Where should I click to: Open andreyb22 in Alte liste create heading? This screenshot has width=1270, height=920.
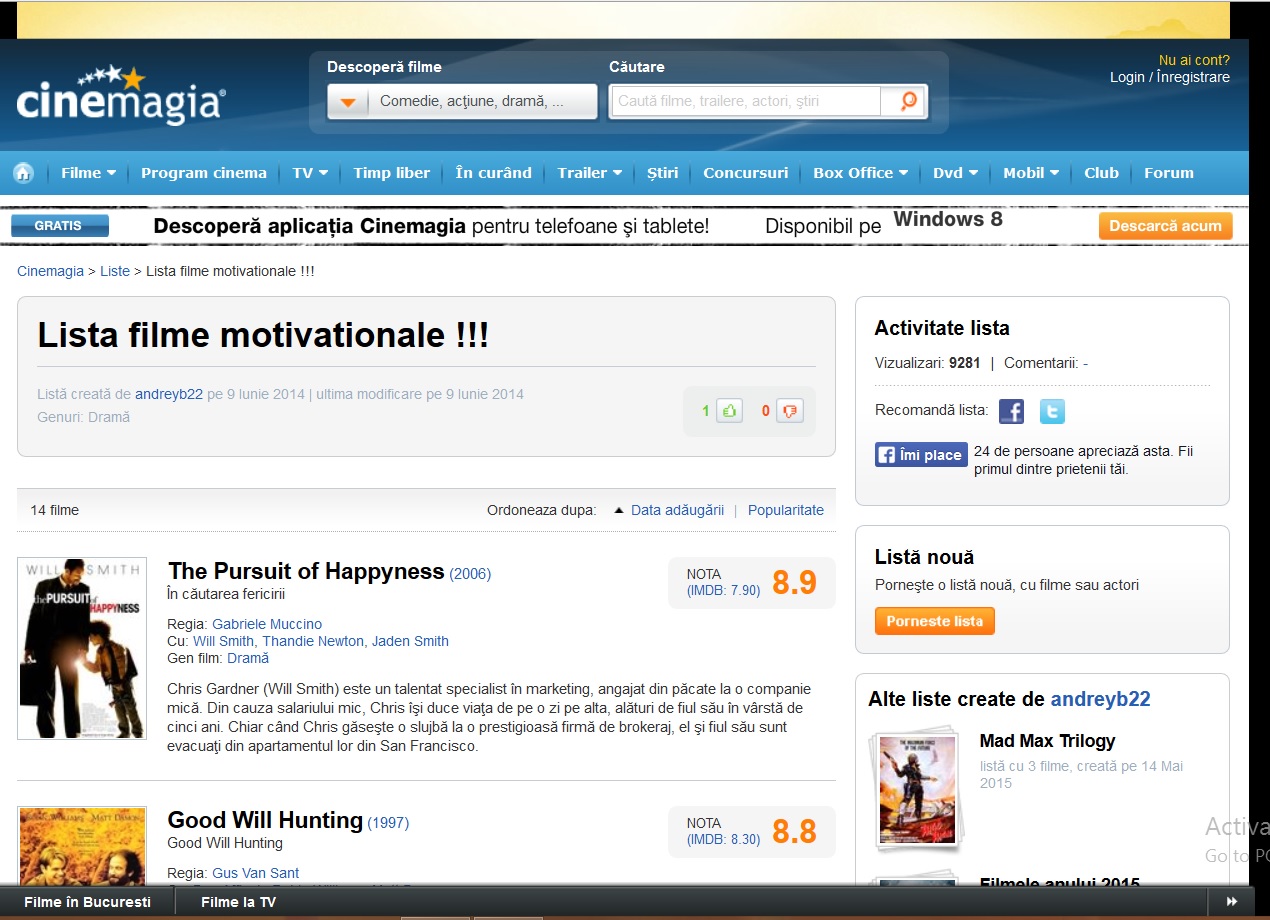(x=1100, y=699)
